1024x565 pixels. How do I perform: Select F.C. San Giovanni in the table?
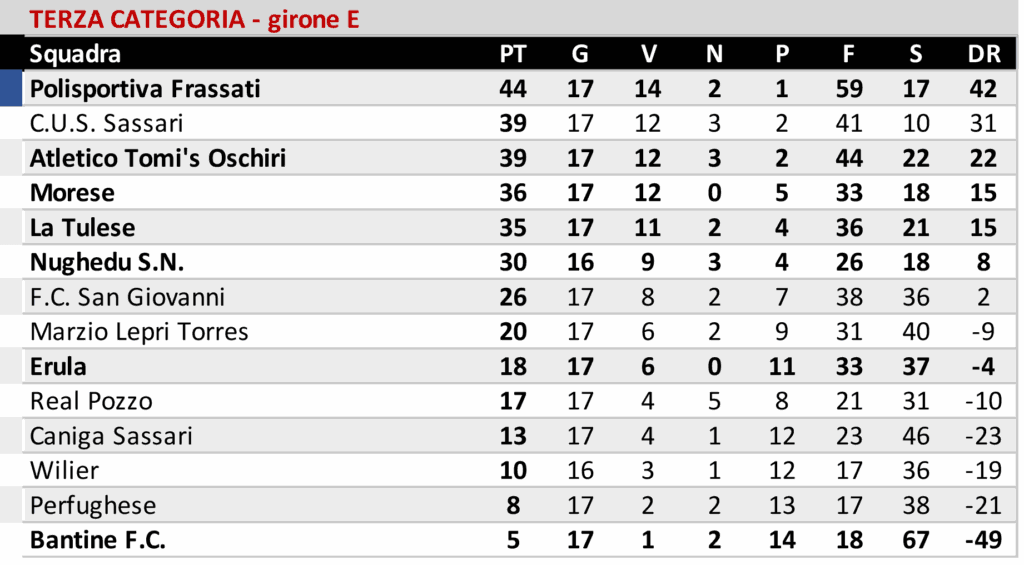tap(127, 297)
